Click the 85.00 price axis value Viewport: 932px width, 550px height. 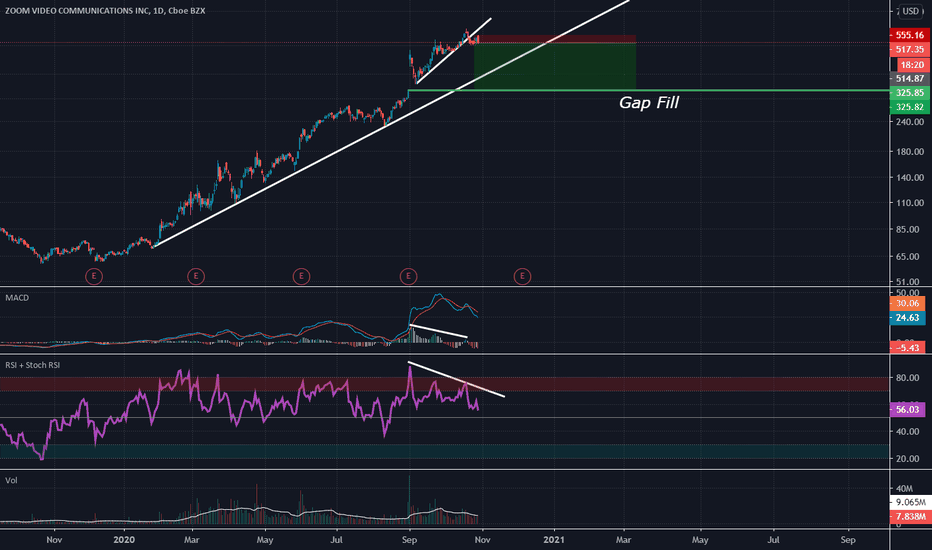[x=910, y=230]
